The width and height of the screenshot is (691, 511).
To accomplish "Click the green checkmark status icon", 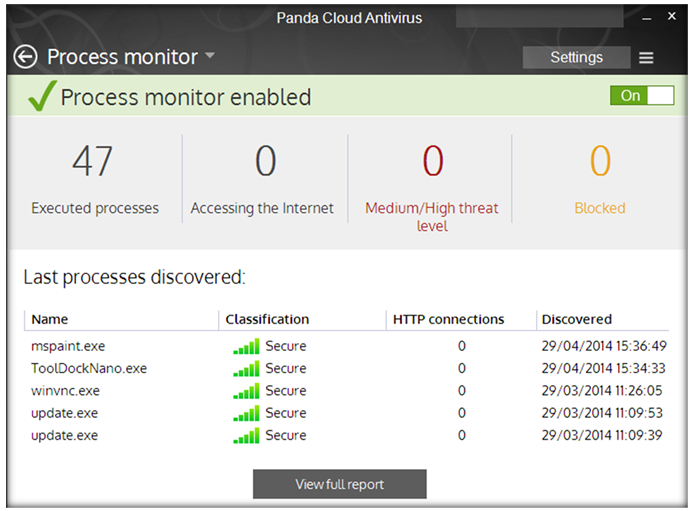I will [x=42, y=96].
